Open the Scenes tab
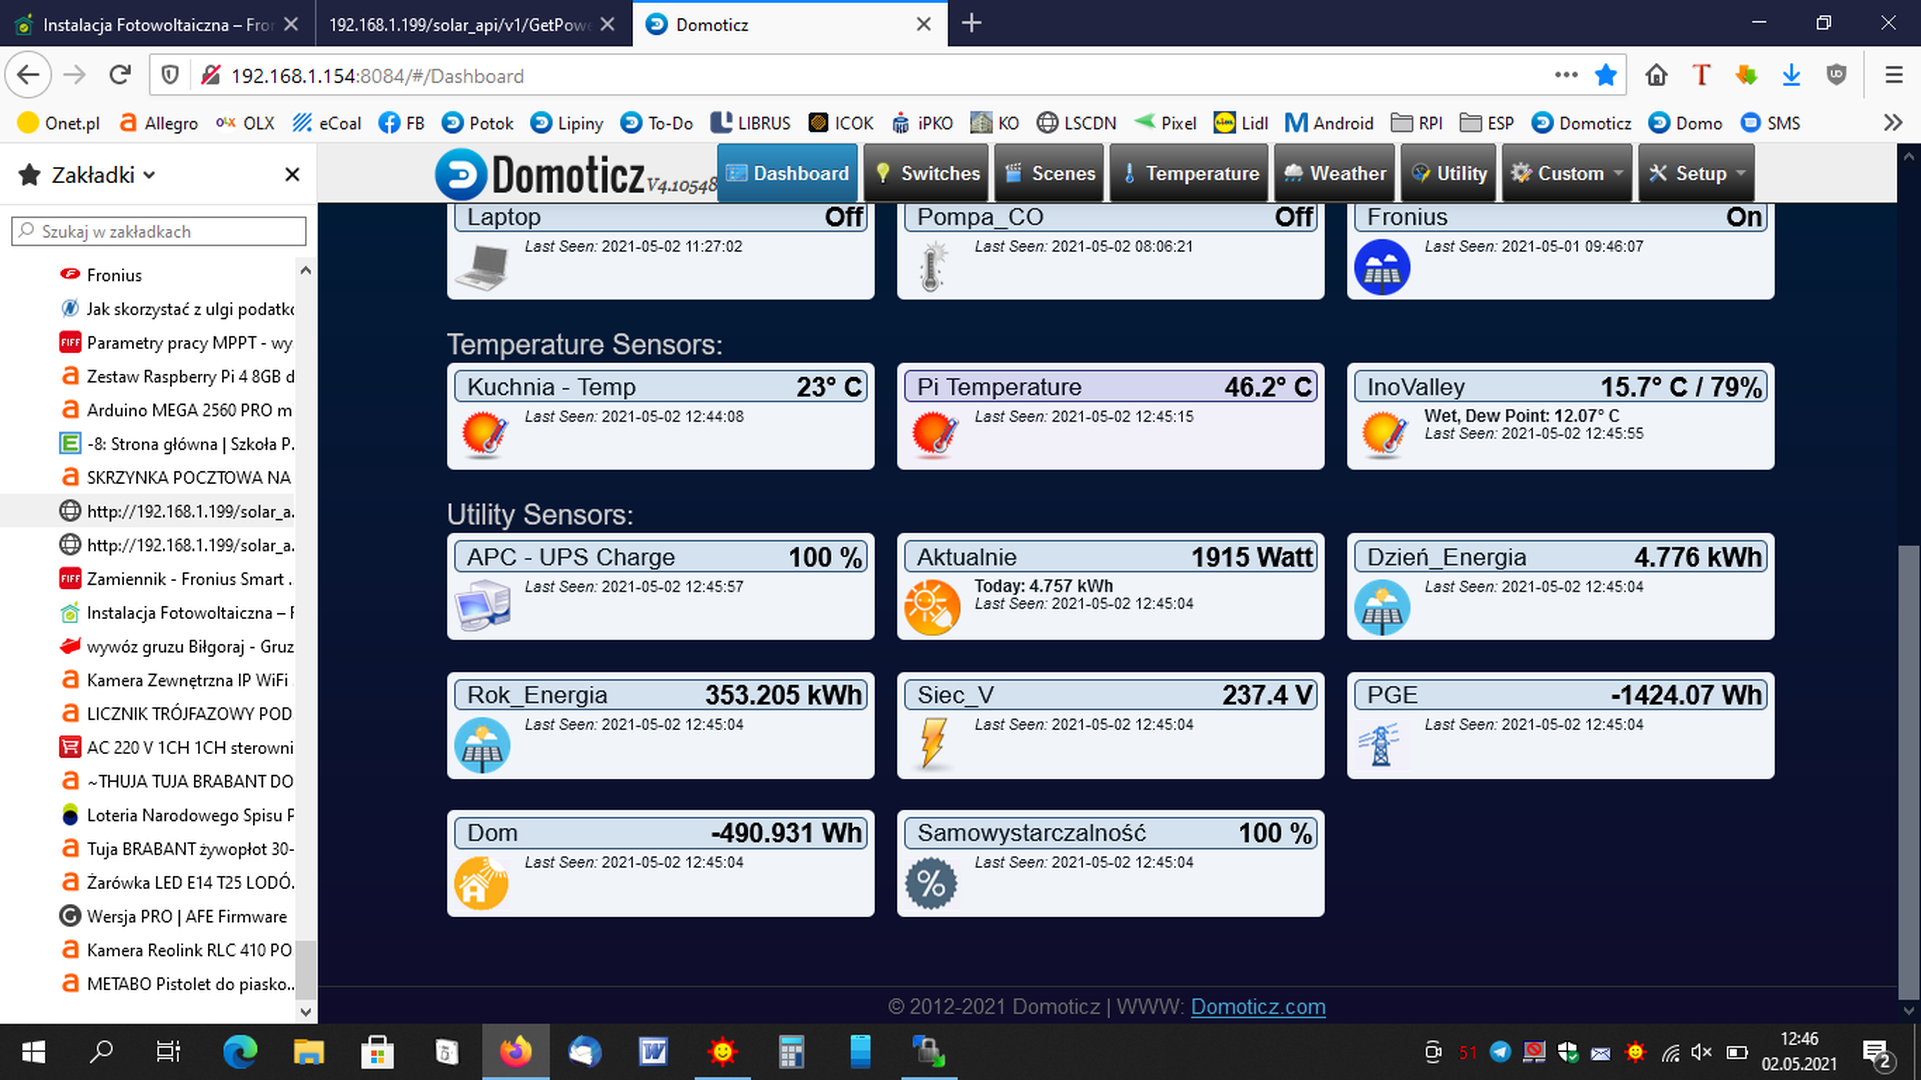 tap(1050, 173)
